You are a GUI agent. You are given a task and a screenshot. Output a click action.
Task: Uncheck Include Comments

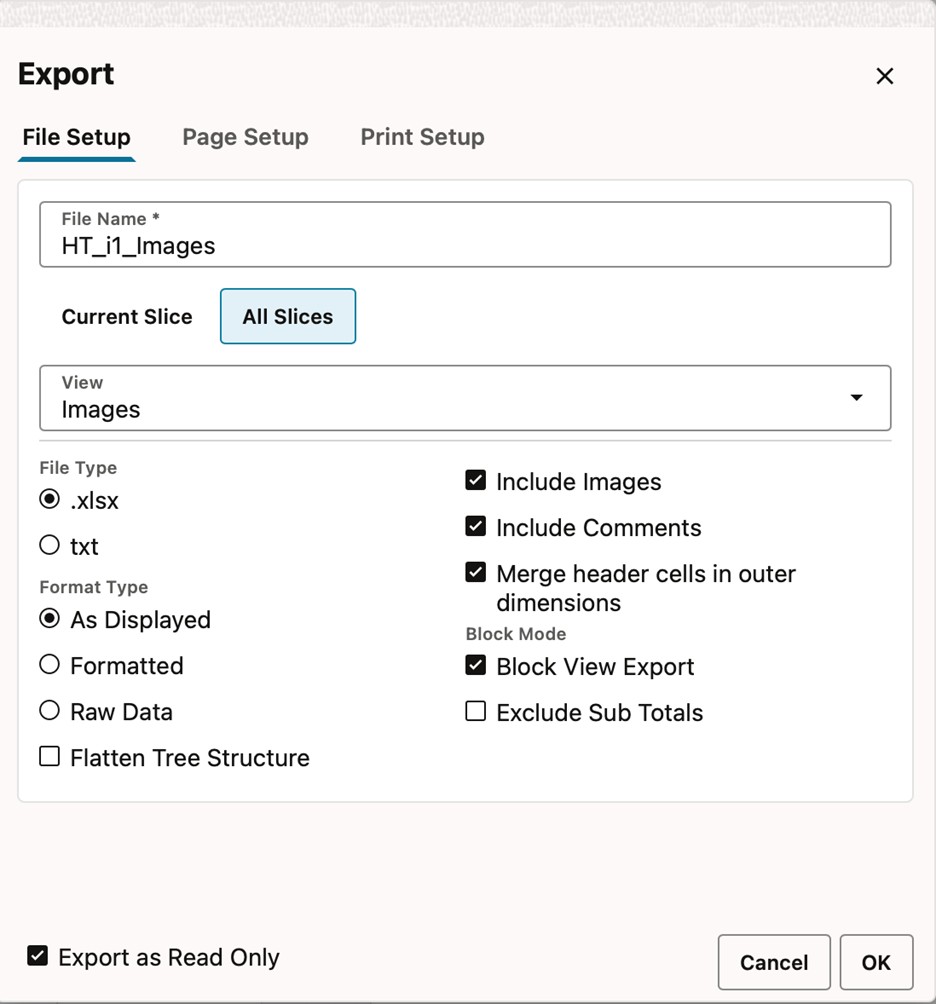tap(475, 526)
